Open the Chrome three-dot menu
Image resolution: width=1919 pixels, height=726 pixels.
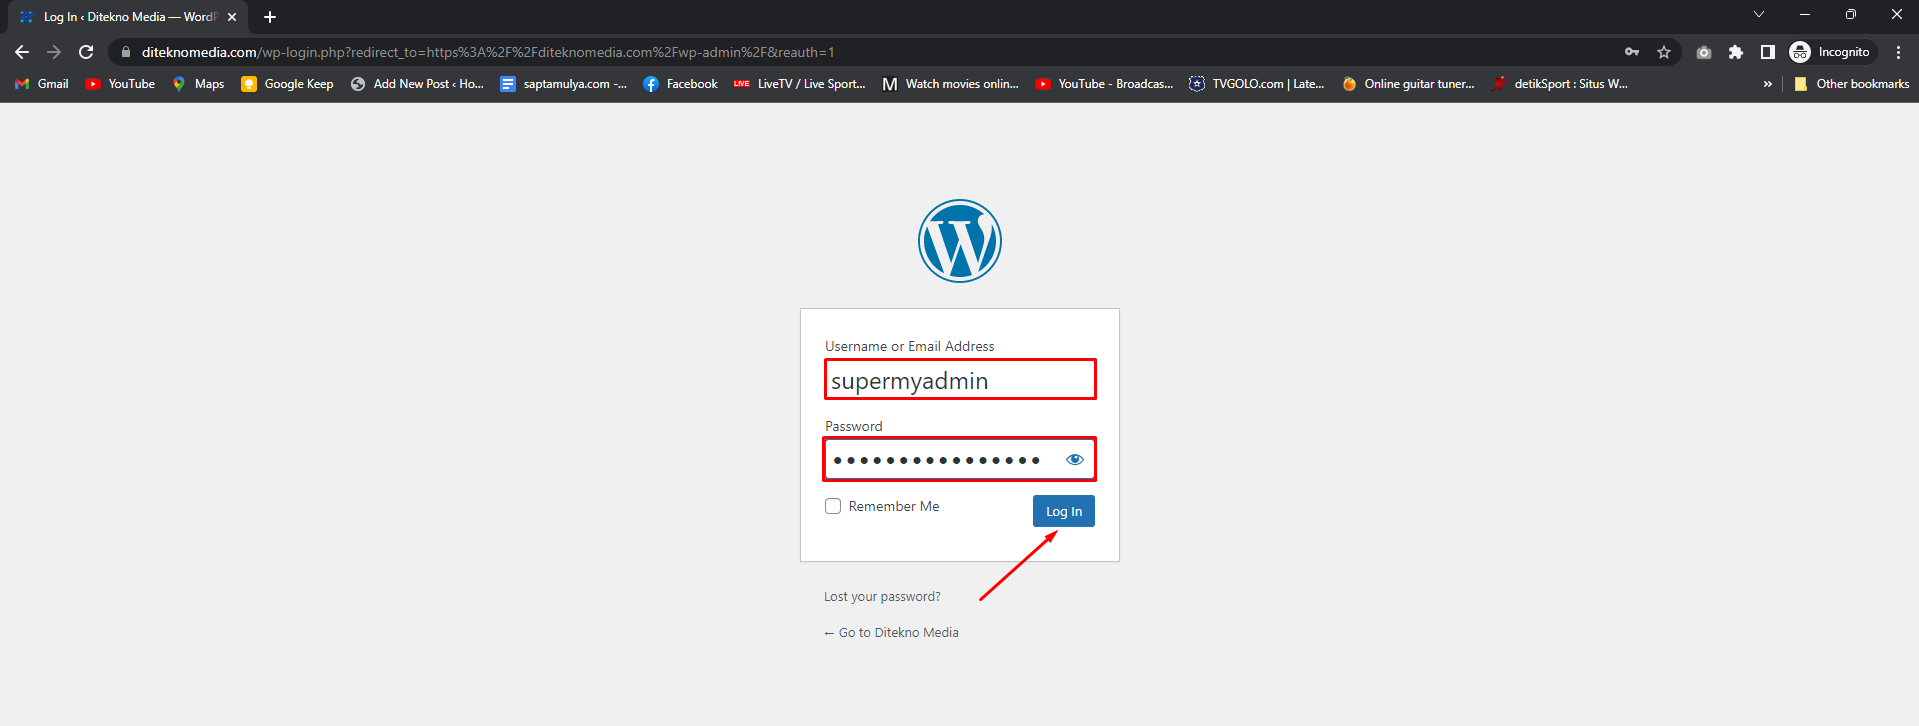(1898, 52)
